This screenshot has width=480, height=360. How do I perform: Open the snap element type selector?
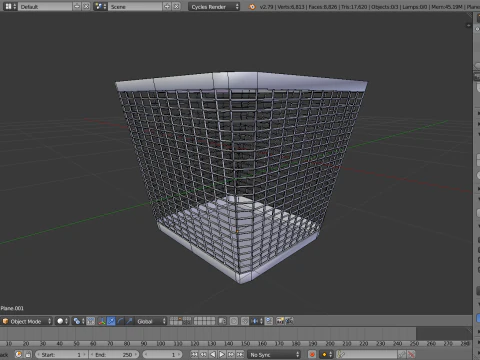coord(256,321)
